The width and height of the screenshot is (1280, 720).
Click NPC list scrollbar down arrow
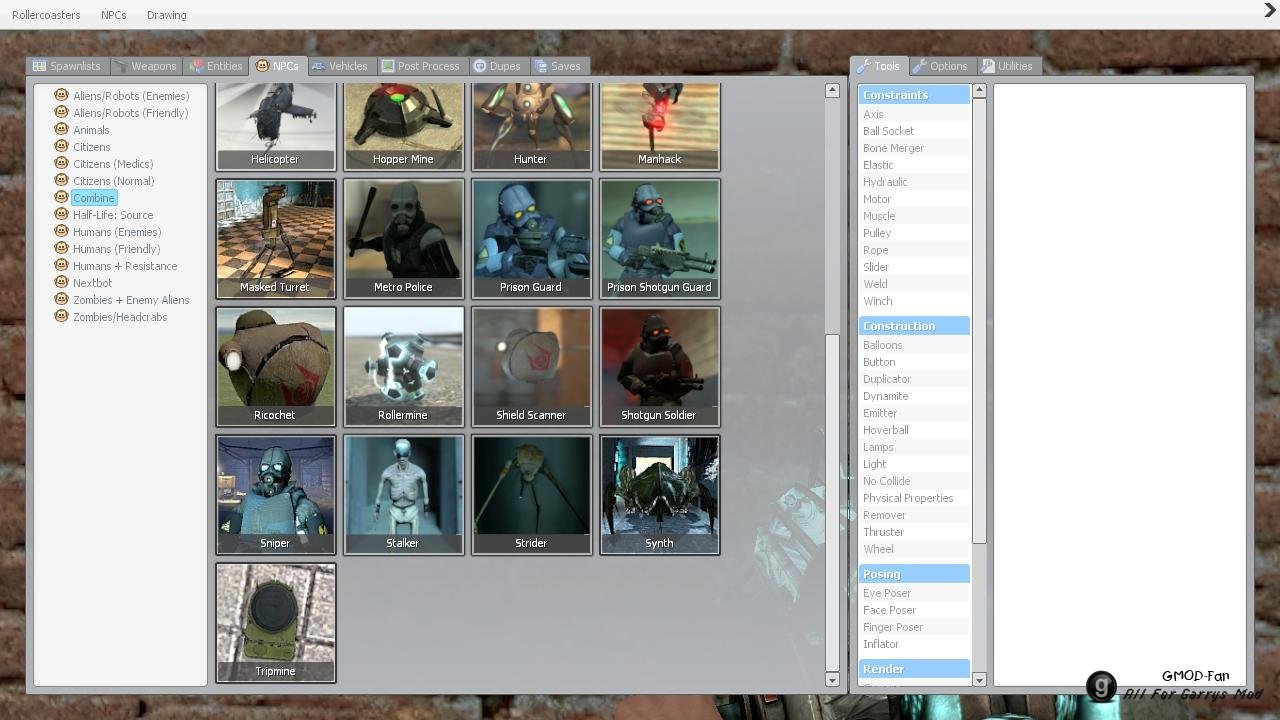[832, 680]
